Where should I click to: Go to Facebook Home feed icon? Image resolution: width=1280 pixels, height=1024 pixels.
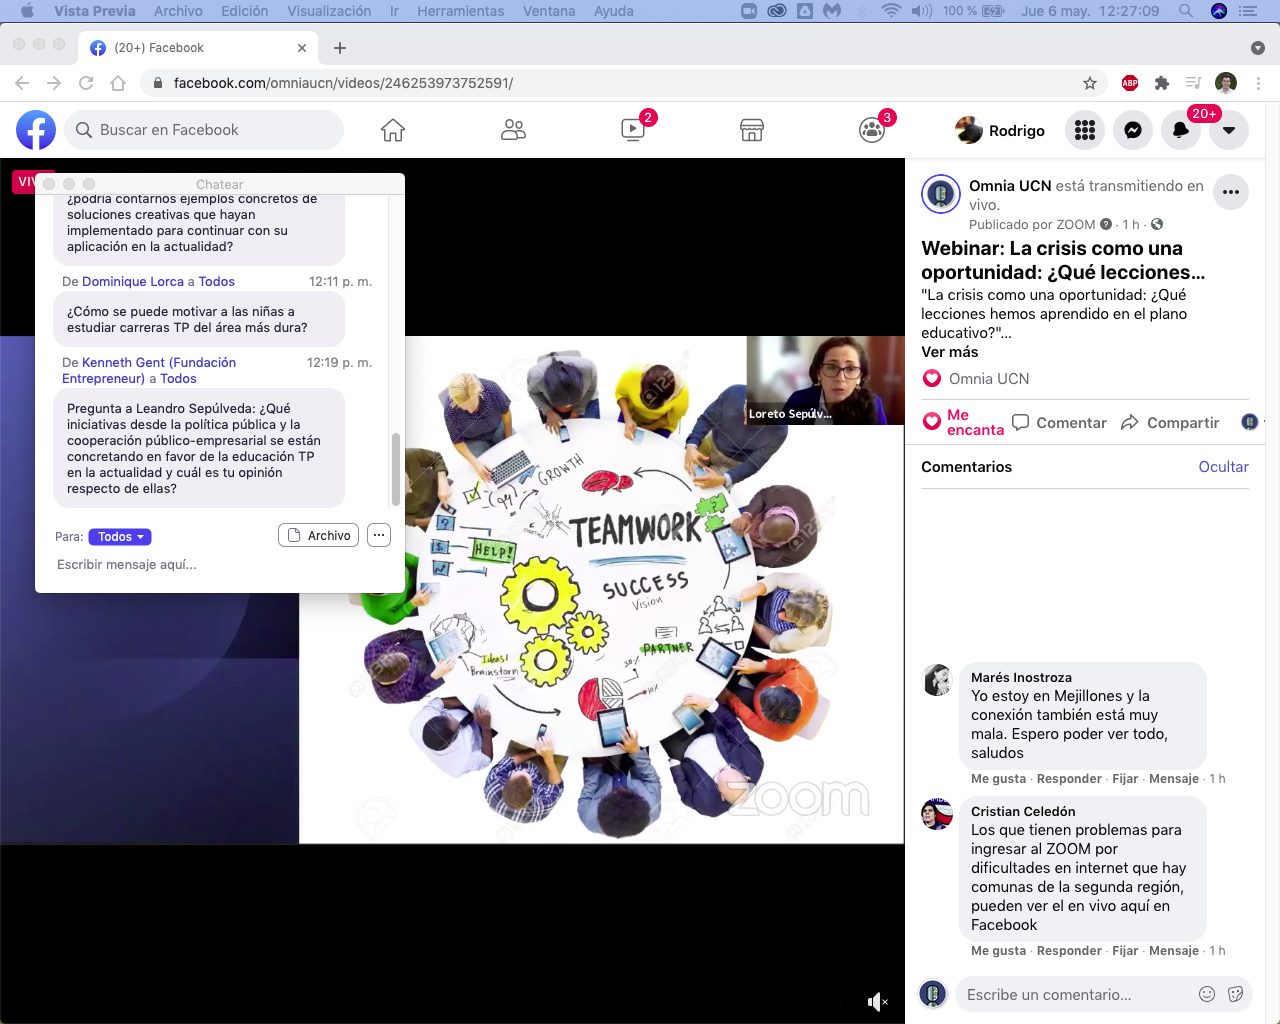[x=393, y=130]
